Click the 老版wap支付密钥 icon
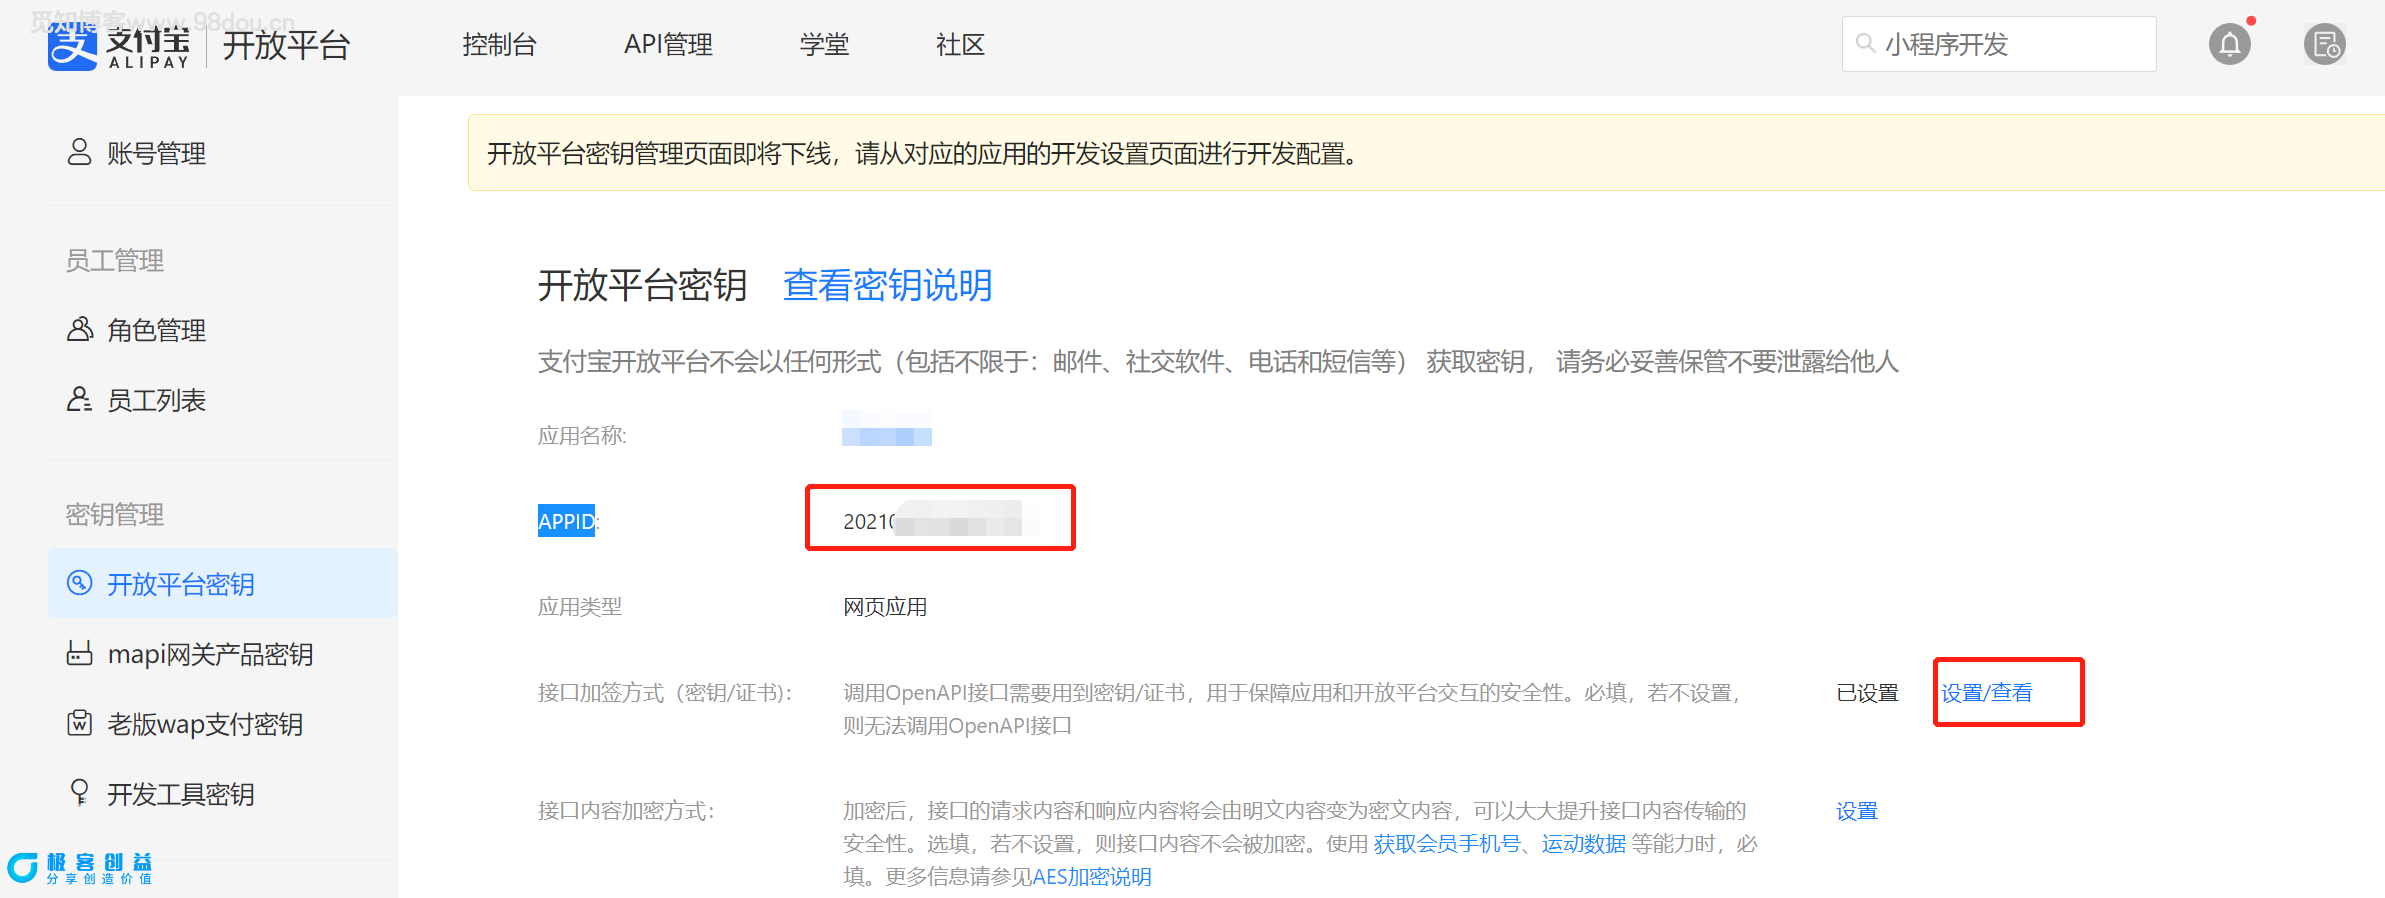2385x898 pixels. coord(79,723)
